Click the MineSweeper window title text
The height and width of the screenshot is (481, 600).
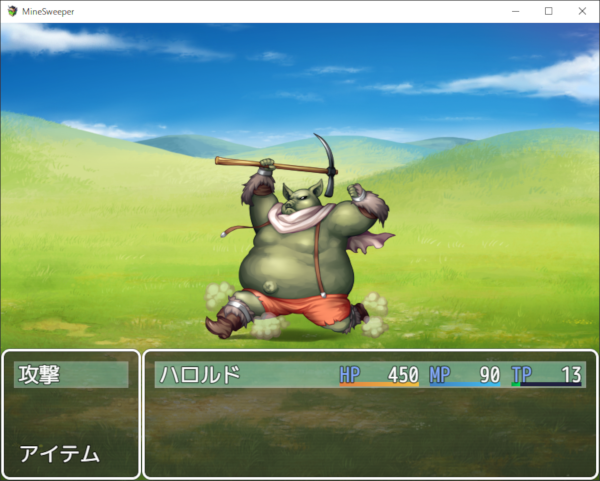pyautogui.click(x=48, y=12)
